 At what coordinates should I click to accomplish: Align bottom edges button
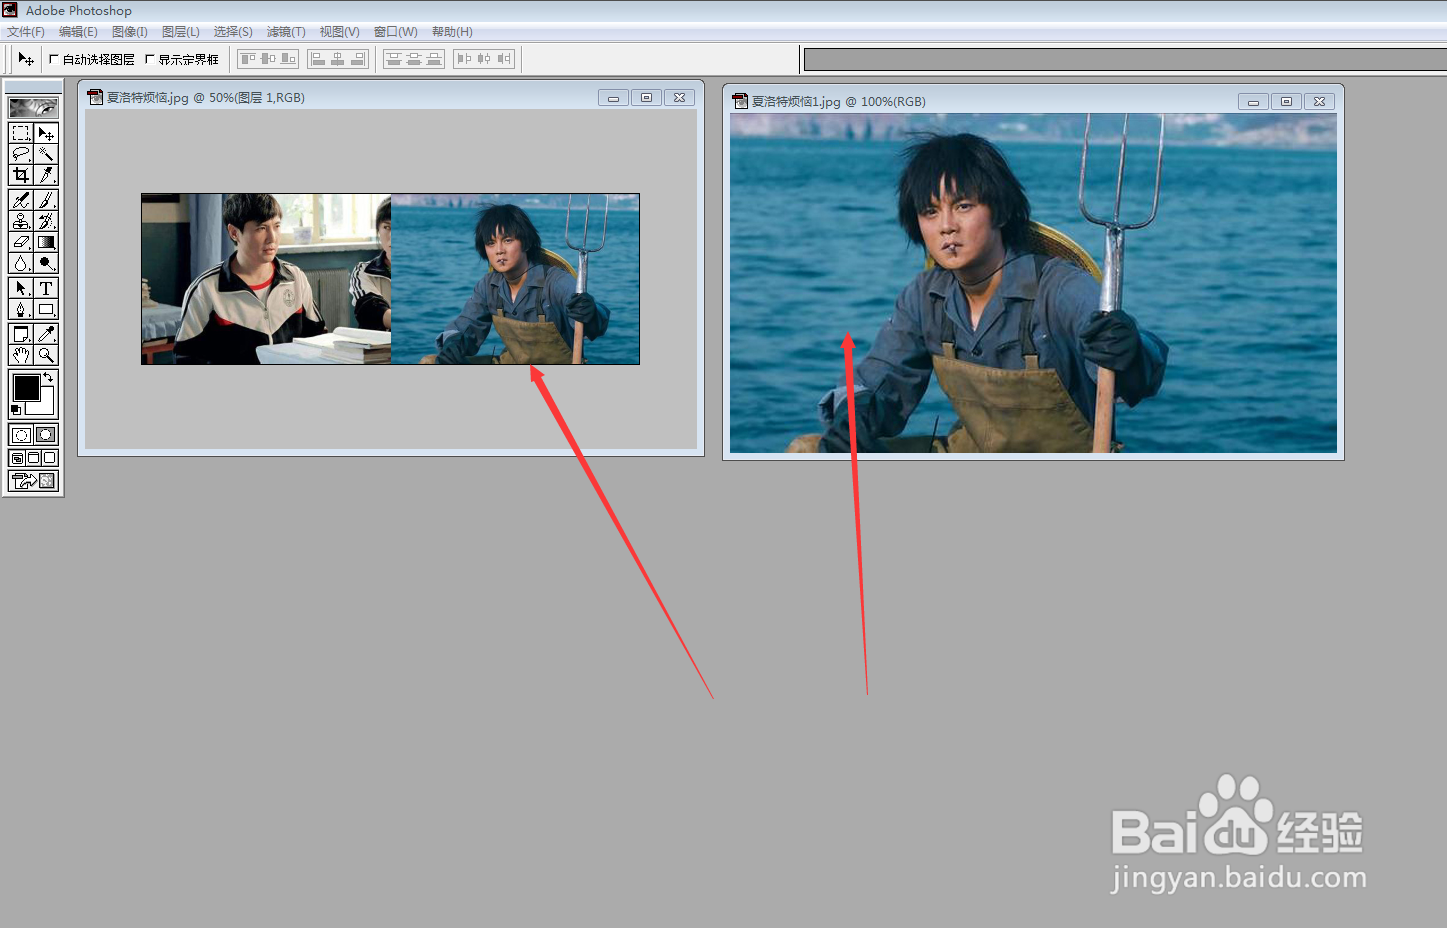point(288,59)
